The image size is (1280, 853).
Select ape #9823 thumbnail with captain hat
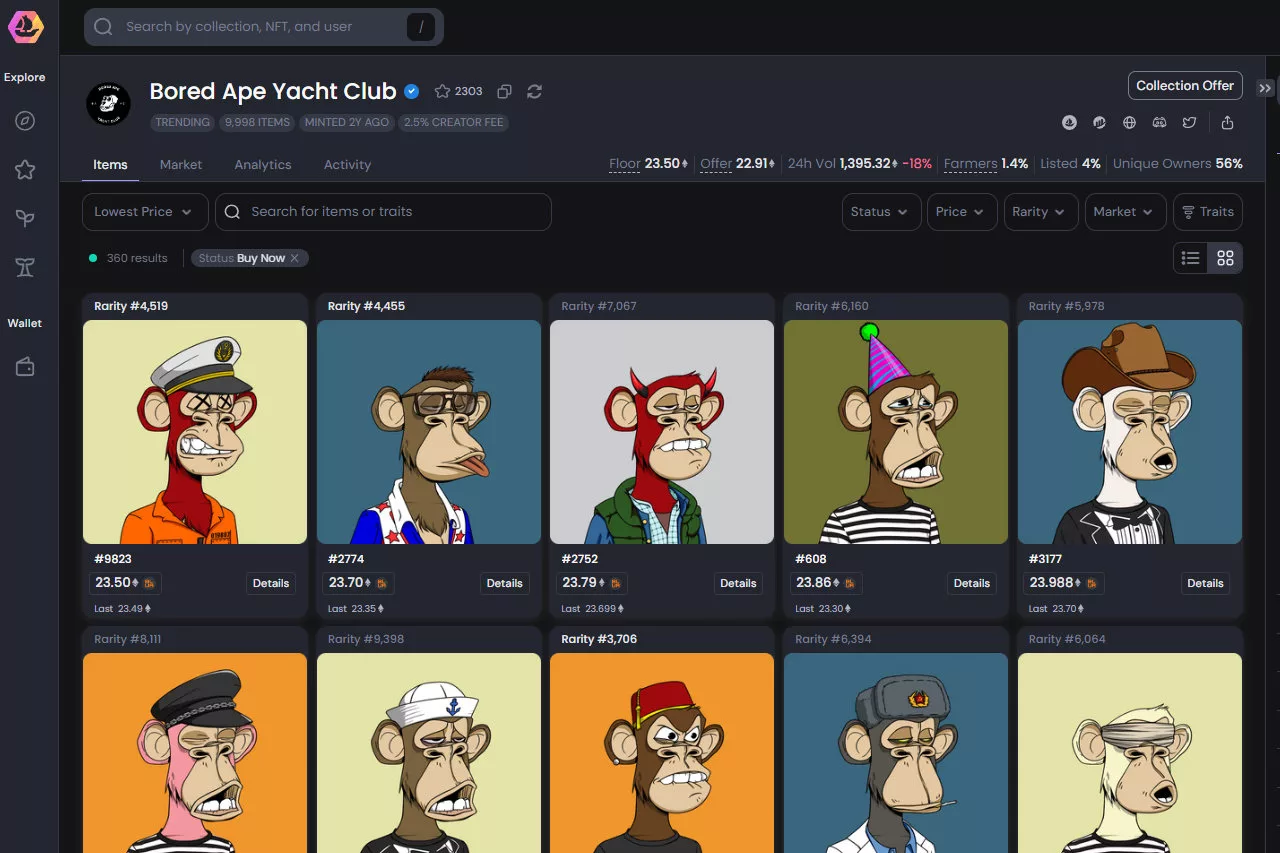tap(195, 432)
